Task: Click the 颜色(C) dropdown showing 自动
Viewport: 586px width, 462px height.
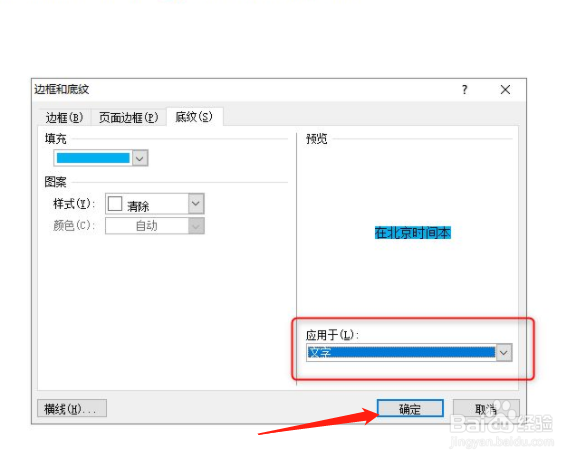Action: click(155, 226)
